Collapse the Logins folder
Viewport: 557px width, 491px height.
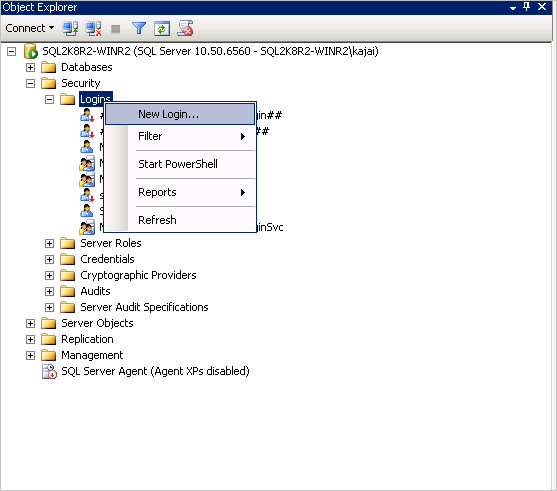click(49, 99)
